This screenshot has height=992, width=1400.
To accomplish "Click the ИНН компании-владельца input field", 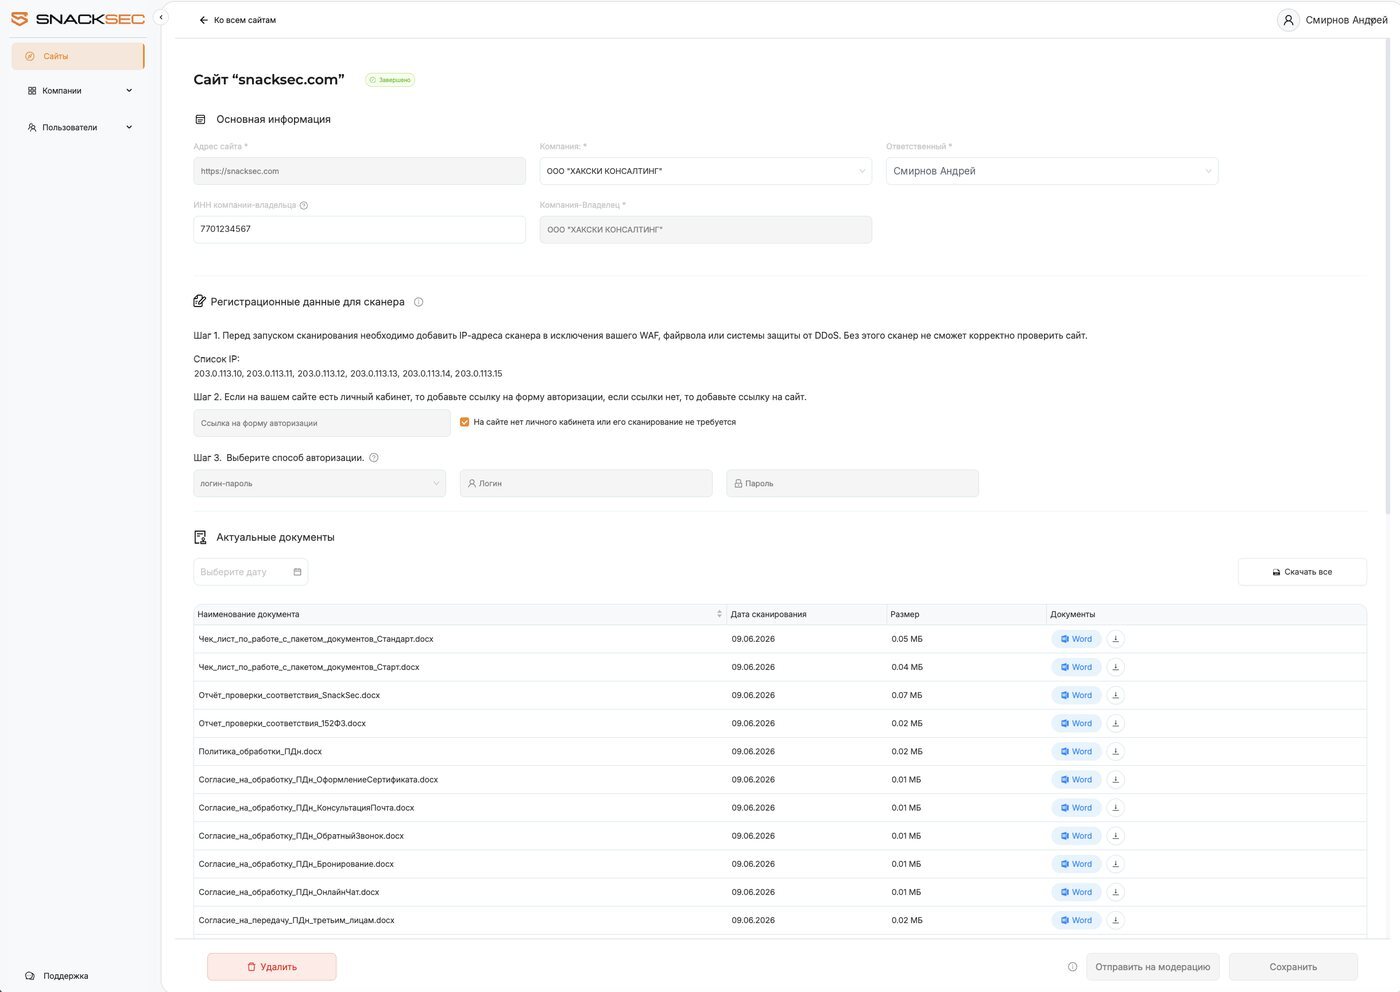I will (359, 229).
